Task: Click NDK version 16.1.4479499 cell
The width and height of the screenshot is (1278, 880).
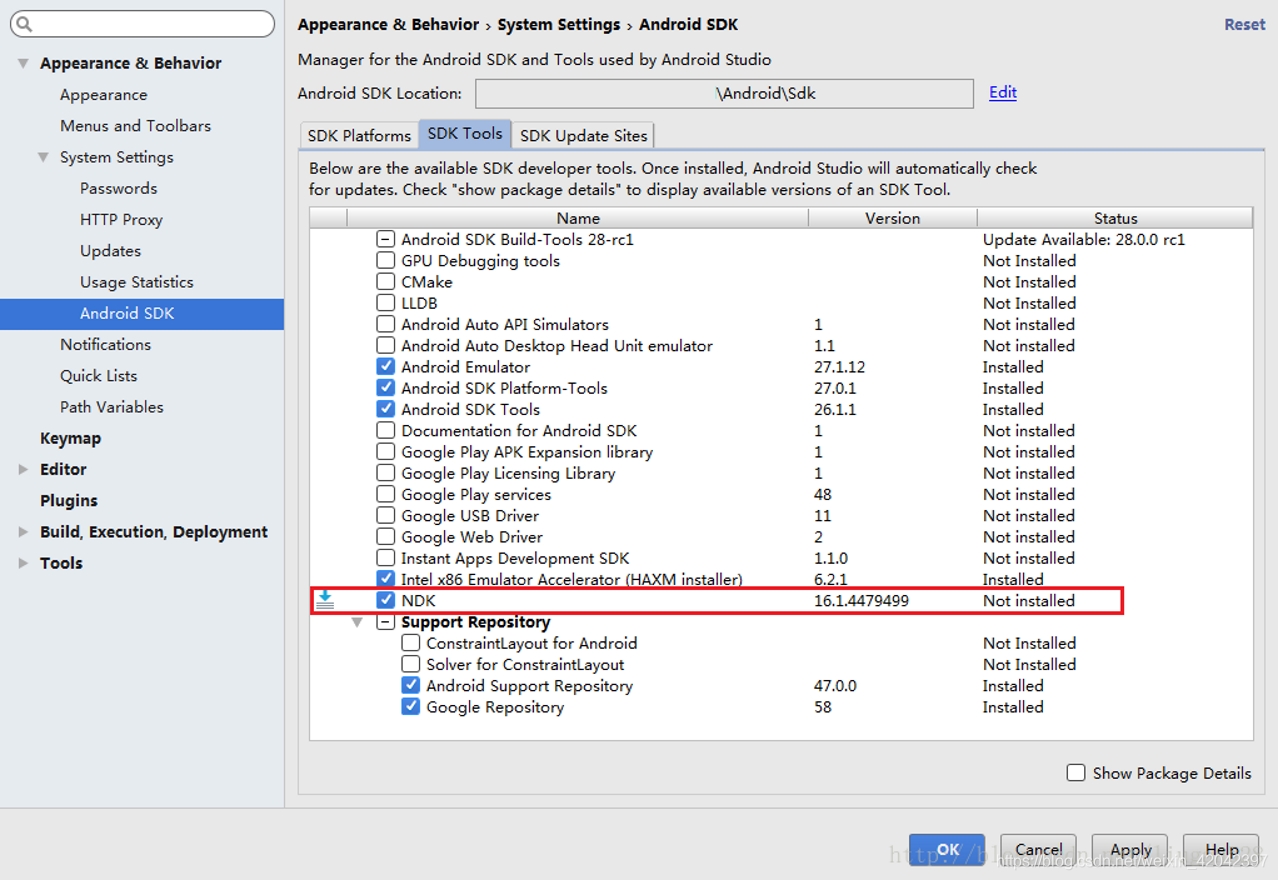Action: point(861,601)
